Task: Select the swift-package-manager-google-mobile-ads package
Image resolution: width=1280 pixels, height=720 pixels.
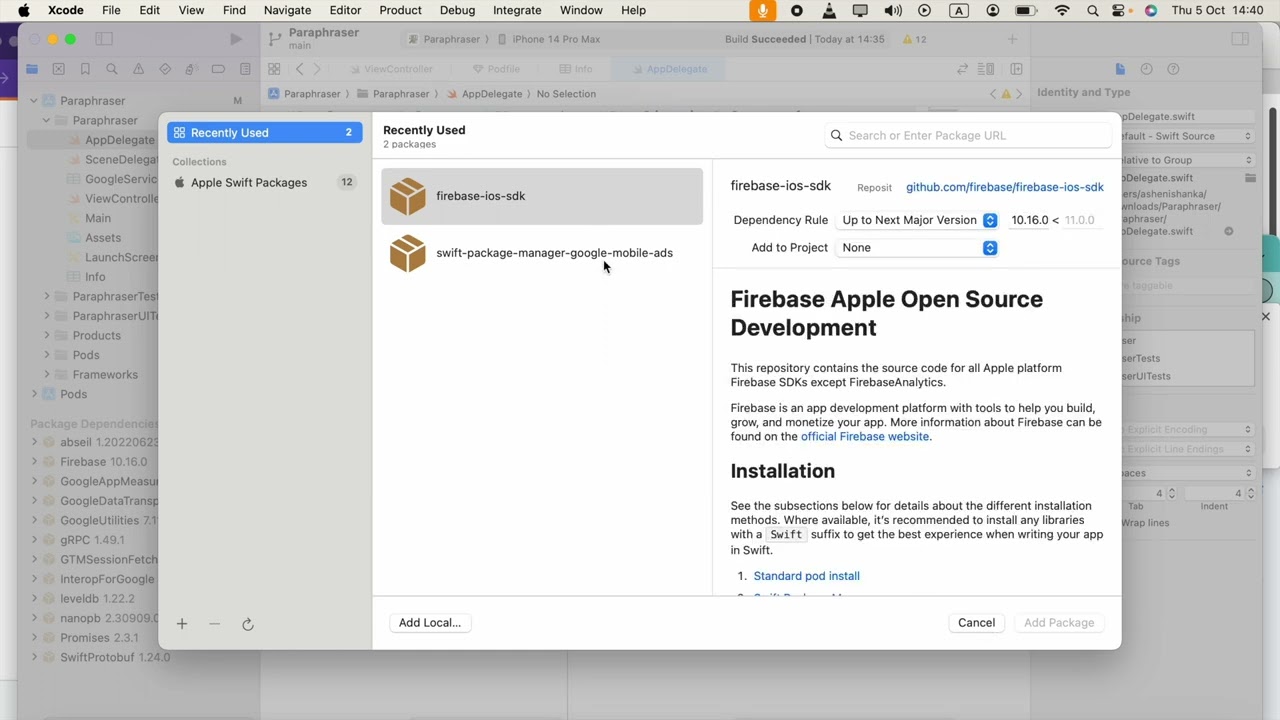Action: point(542,253)
